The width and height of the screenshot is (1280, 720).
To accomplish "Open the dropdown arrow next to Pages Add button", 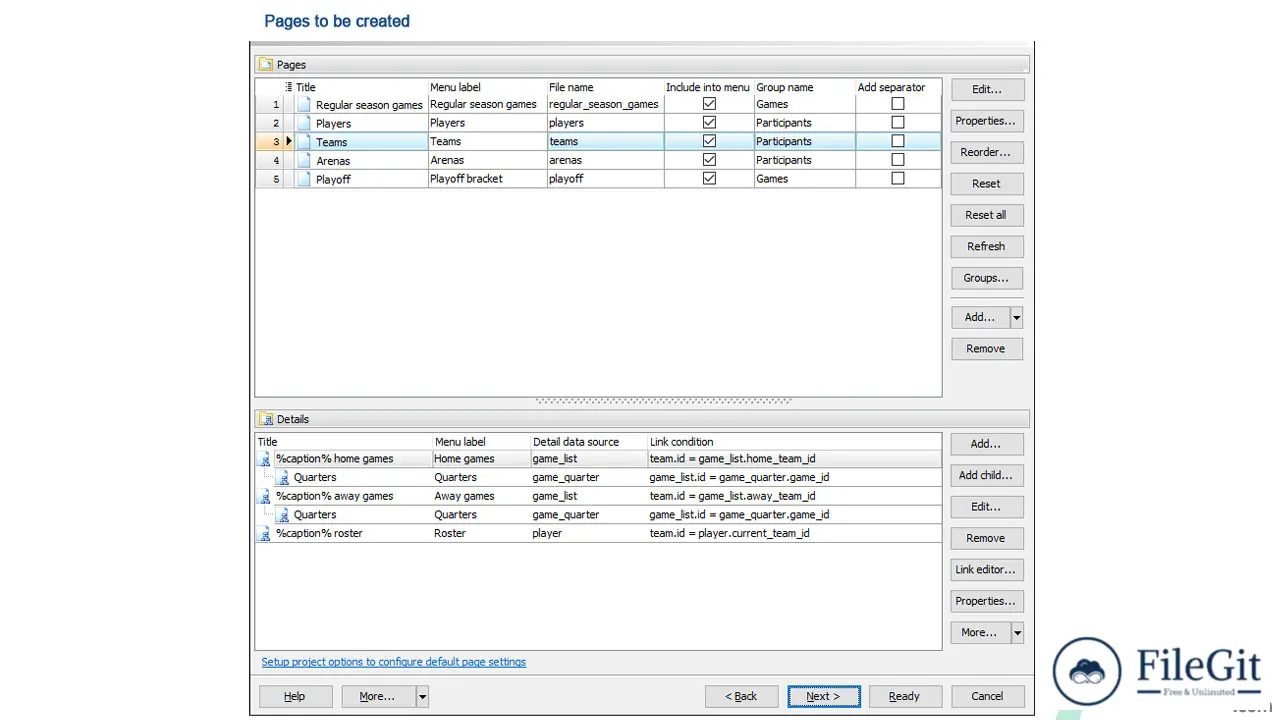I will [1017, 317].
